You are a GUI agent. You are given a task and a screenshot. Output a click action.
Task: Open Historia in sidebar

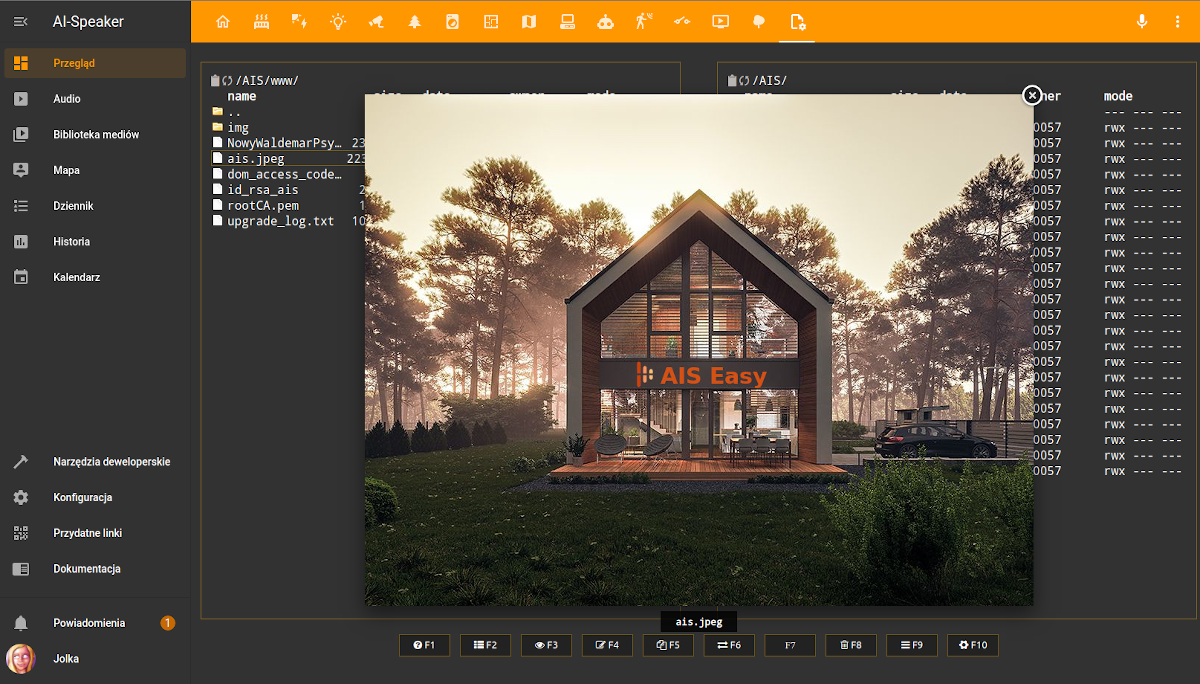pyautogui.click(x=95, y=241)
